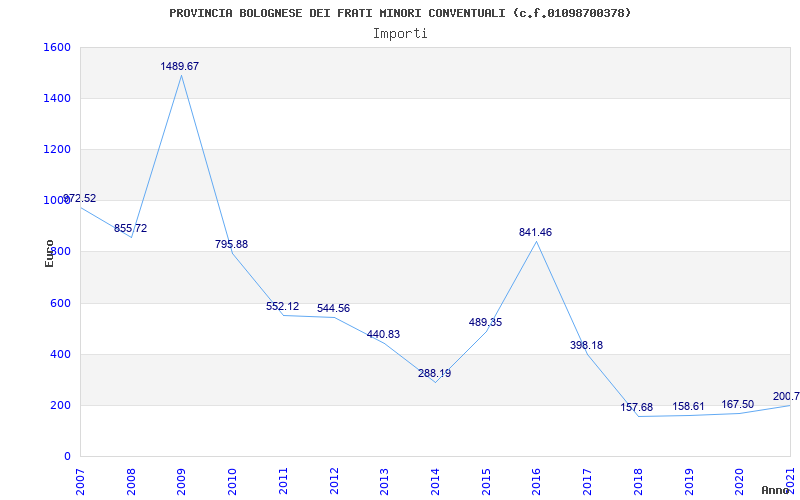Click the x-axis year 2007
This screenshot has height=500, width=800.
80,481
